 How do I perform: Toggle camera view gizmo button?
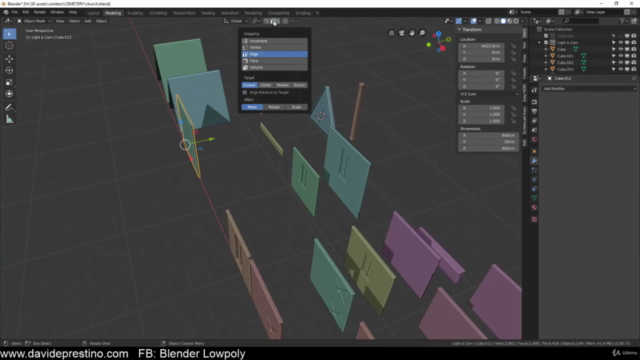pos(402,33)
